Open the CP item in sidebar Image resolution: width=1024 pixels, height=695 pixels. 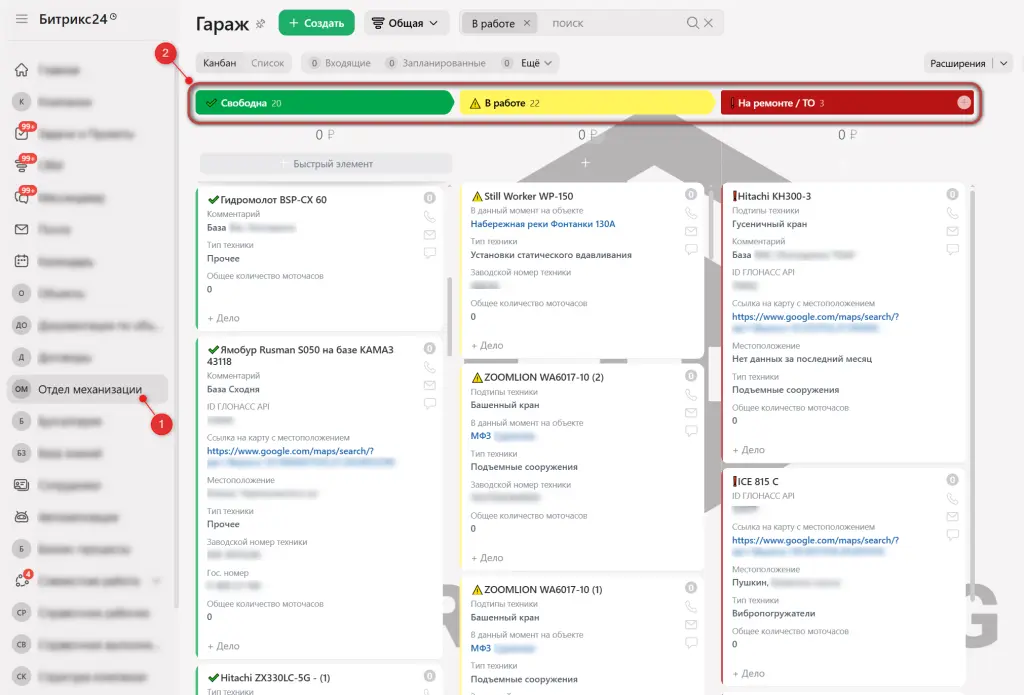(x=22, y=612)
